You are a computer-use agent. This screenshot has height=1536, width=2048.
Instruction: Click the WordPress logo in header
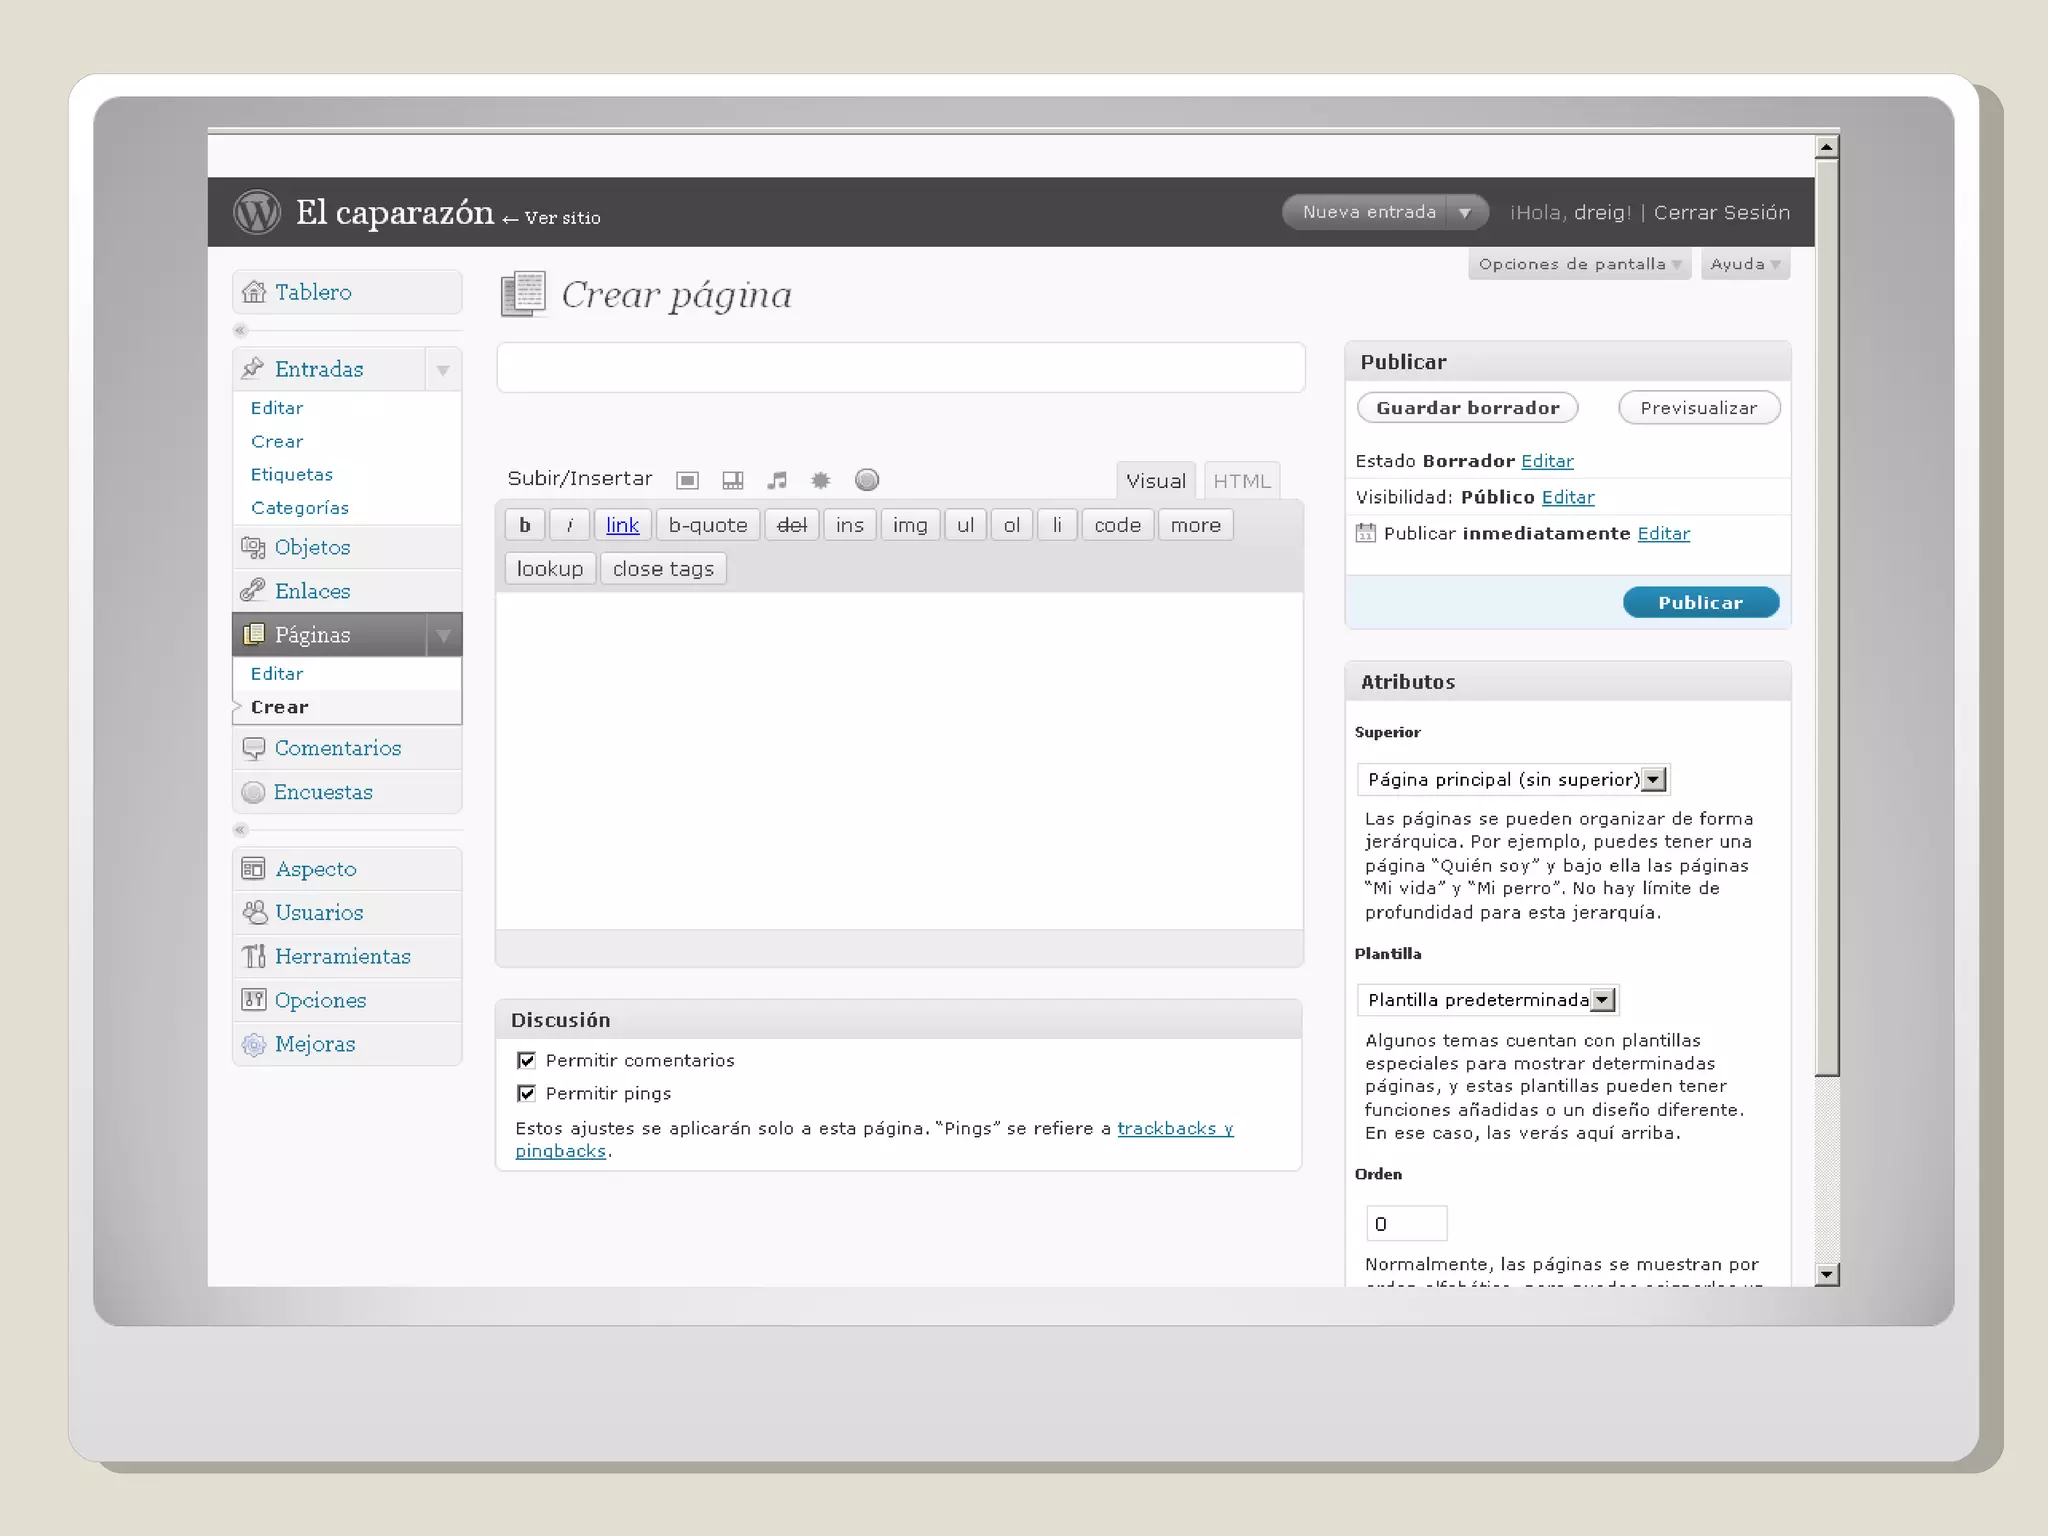[257, 212]
